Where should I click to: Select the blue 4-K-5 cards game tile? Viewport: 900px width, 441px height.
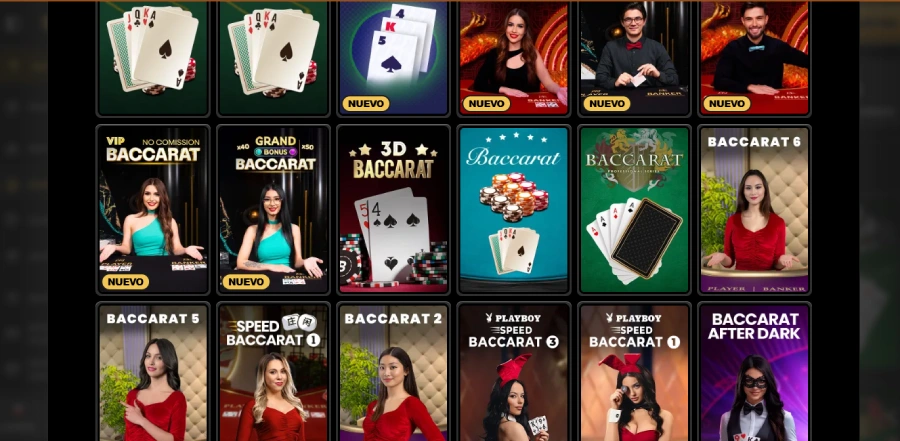click(394, 57)
